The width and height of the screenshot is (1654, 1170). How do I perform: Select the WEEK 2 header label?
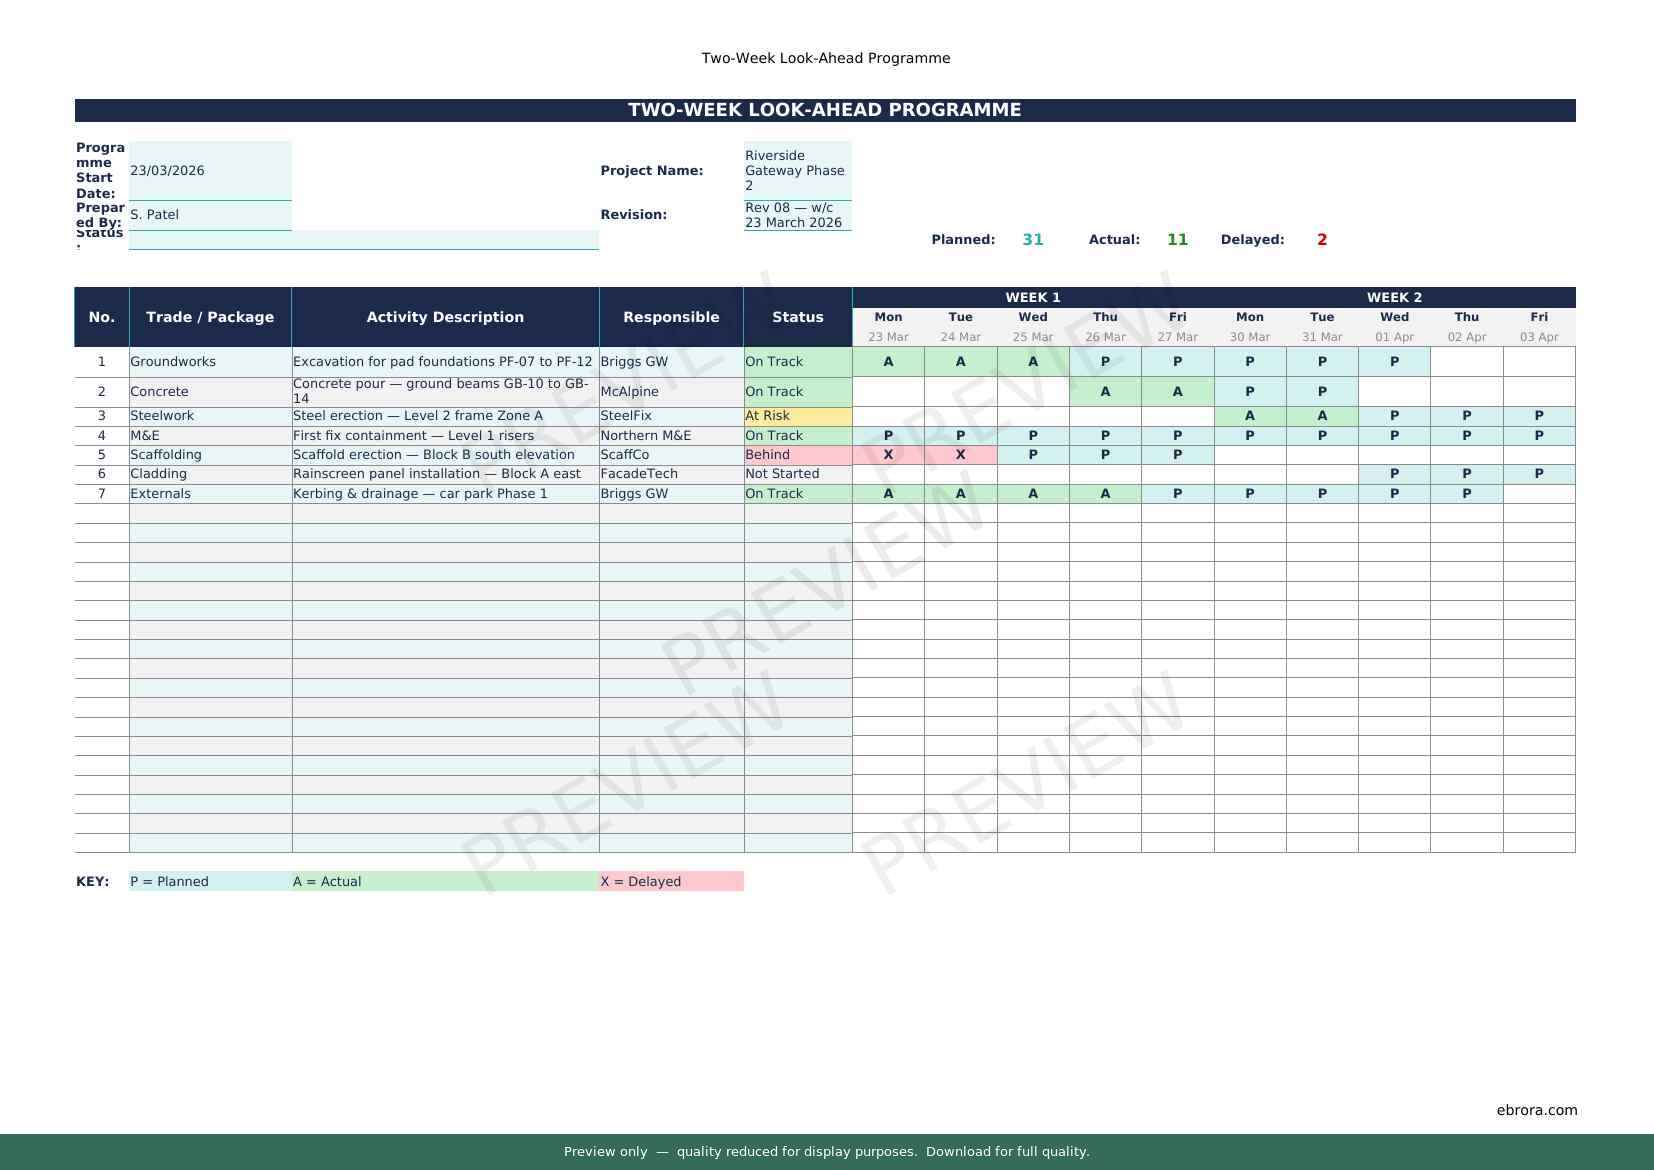tap(1394, 298)
